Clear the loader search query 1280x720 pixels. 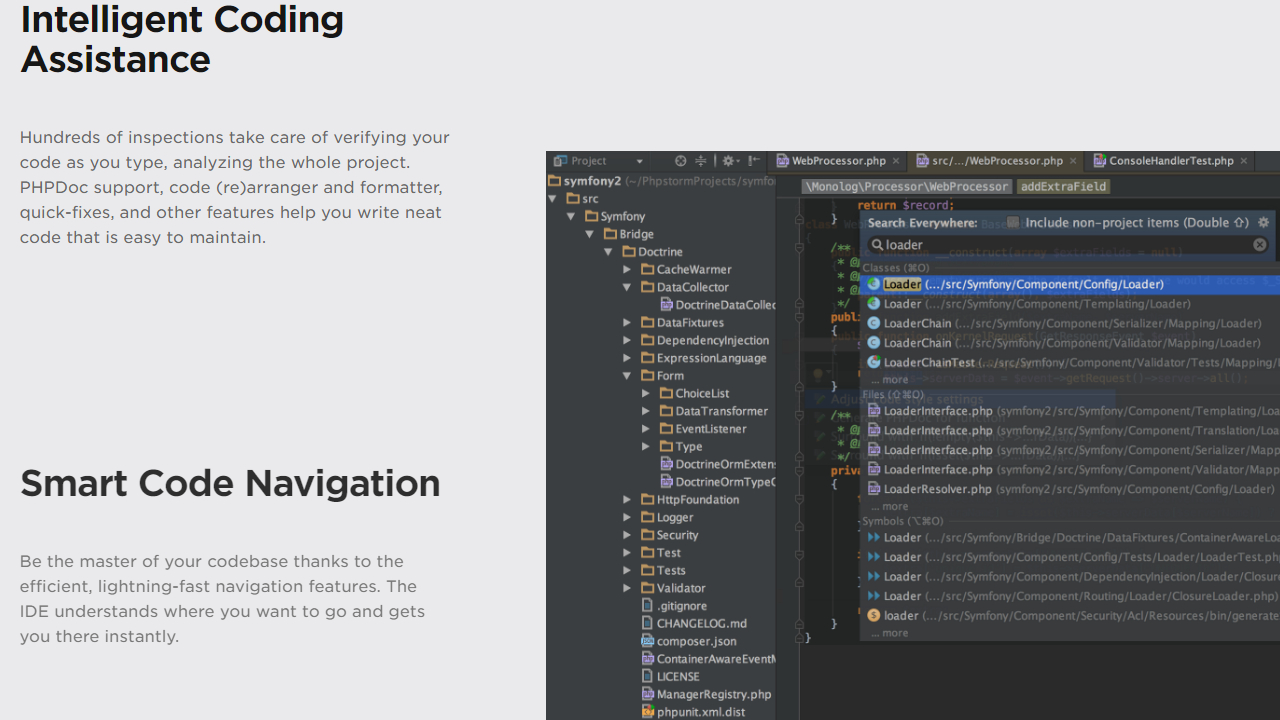(1259, 244)
